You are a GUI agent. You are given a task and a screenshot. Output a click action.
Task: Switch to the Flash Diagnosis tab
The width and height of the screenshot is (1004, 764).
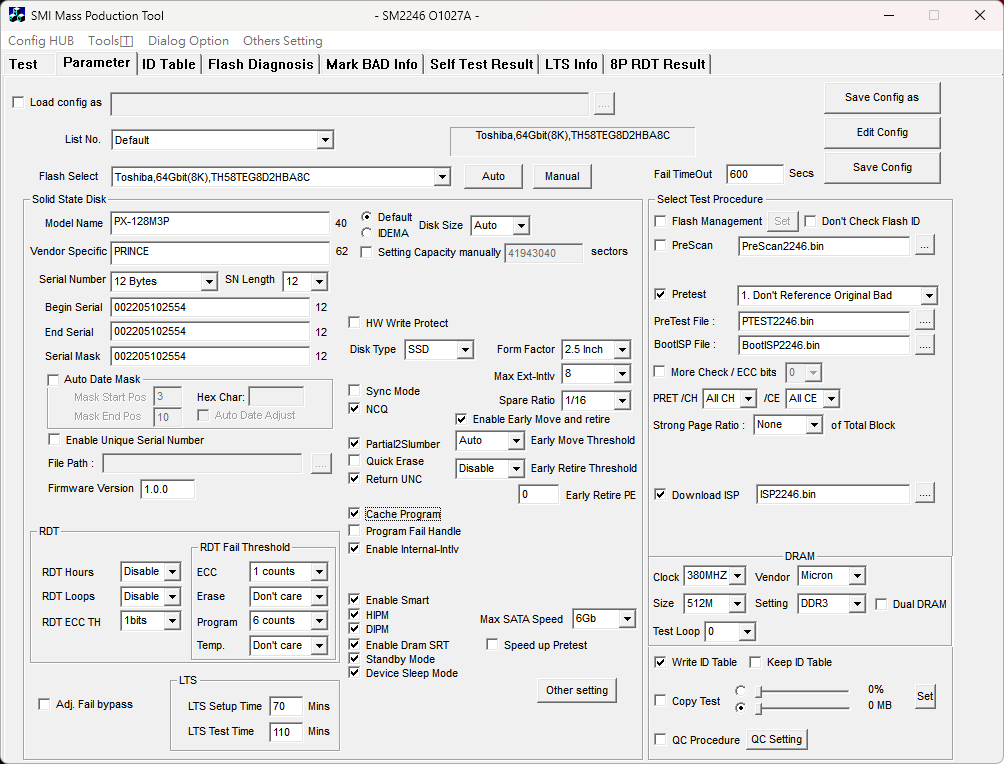(x=261, y=64)
